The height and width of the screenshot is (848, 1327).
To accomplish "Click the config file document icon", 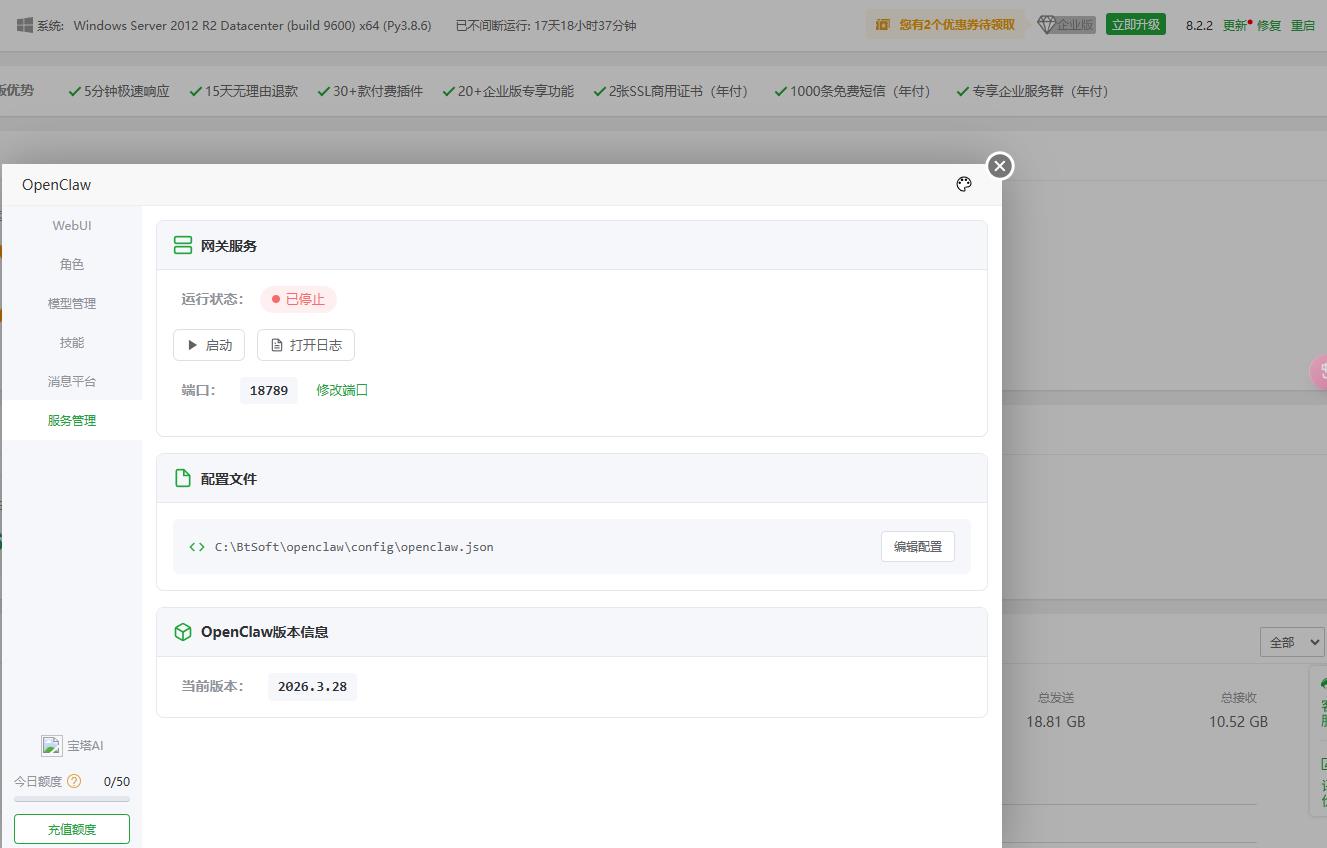I will pos(182,478).
